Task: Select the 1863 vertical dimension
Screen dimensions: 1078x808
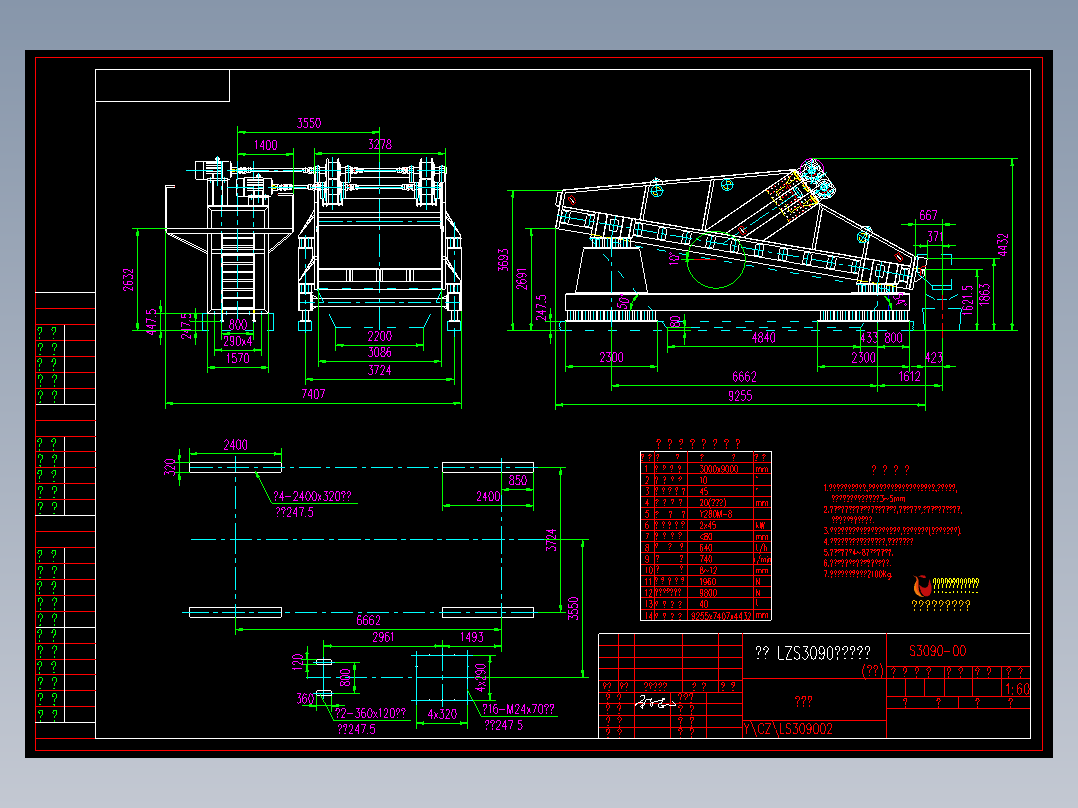Action: point(984,294)
